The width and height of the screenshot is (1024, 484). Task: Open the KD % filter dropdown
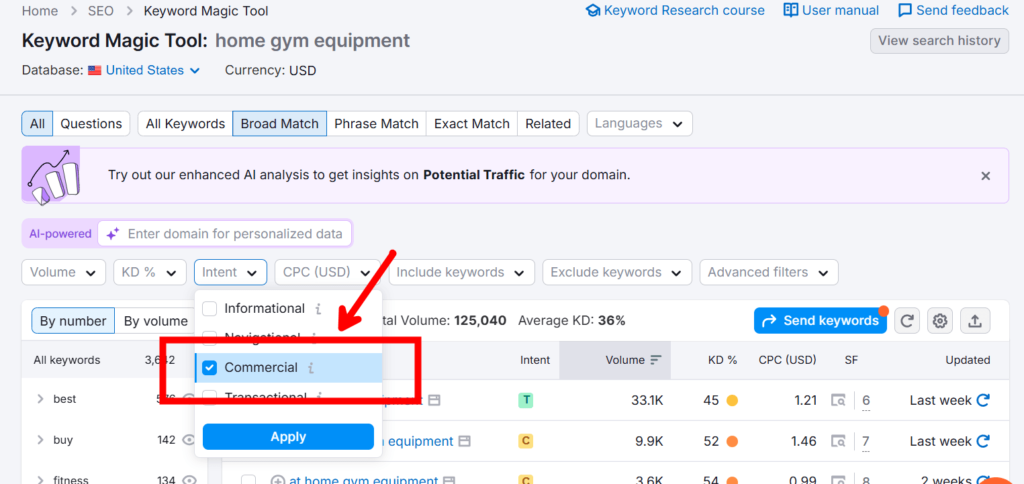pyautogui.click(x=150, y=272)
